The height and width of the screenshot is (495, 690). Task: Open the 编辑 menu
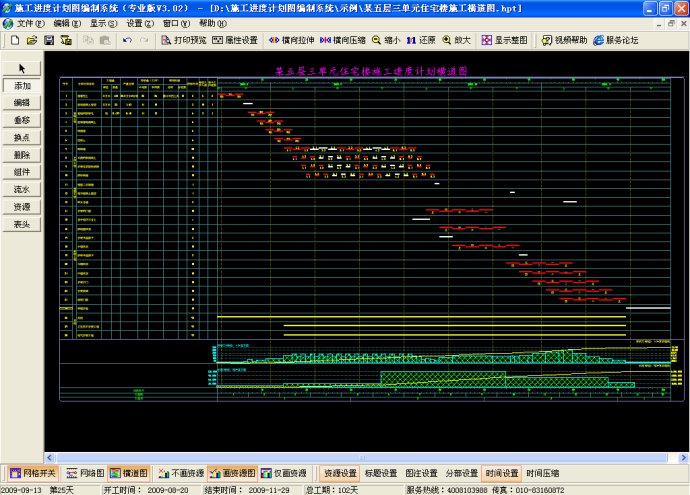click(67, 23)
